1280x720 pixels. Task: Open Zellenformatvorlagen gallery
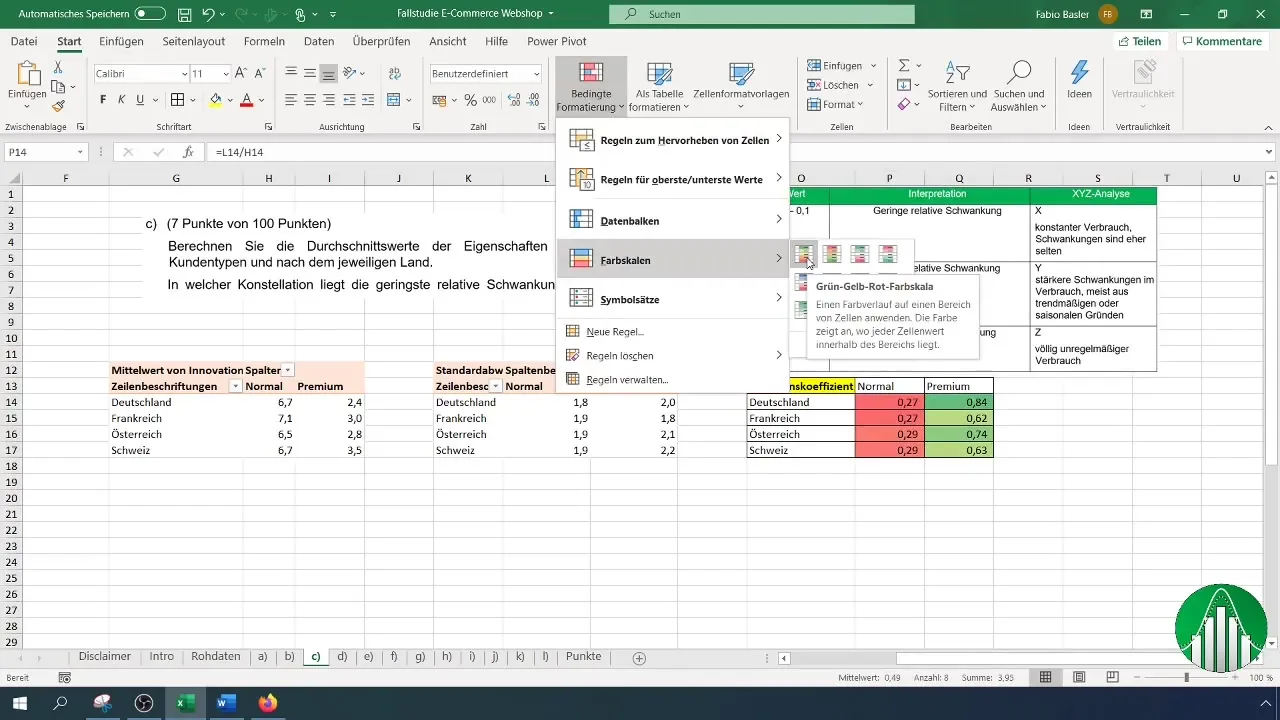(x=741, y=86)
